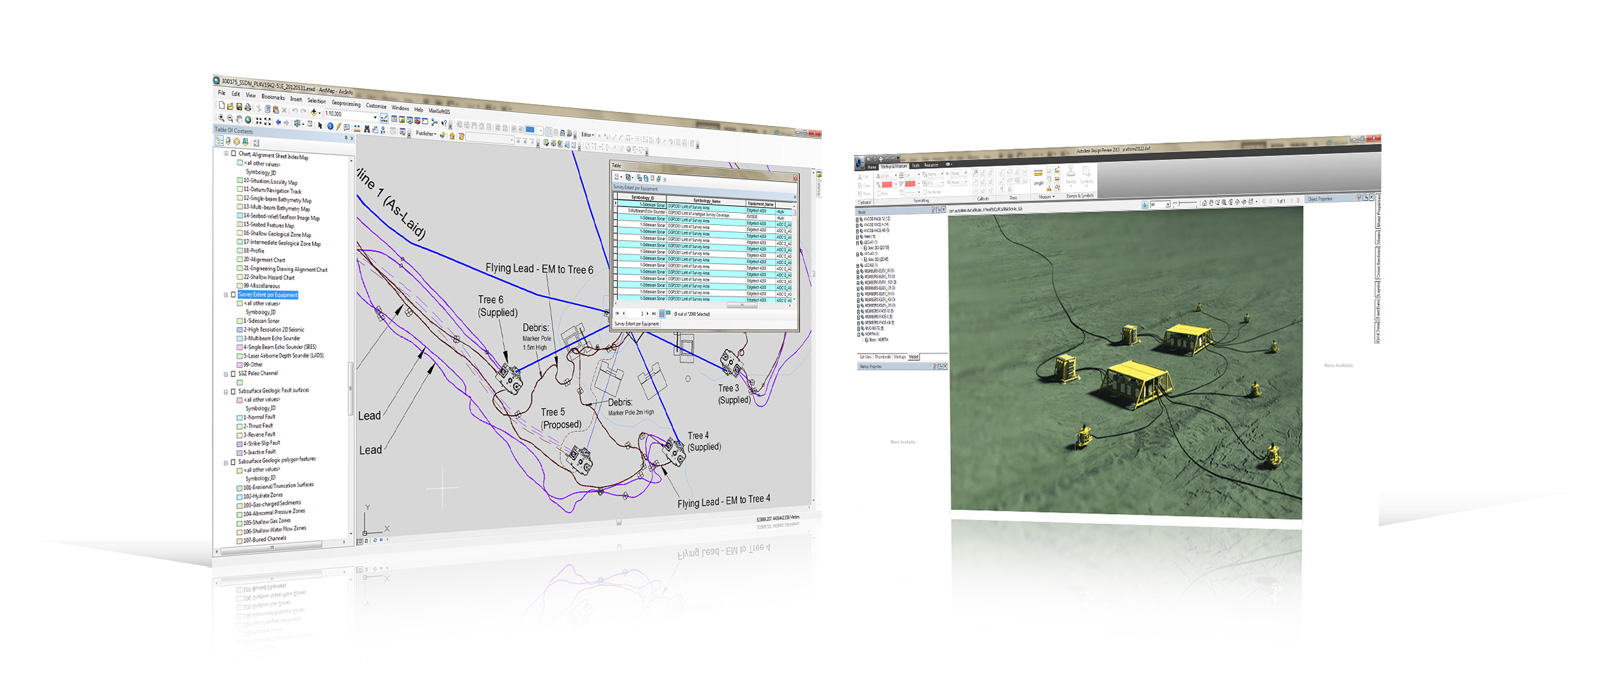
Task: Toggle Chart, Alignment Sheet Index Map layer checkbox
Action: (233, 154)
